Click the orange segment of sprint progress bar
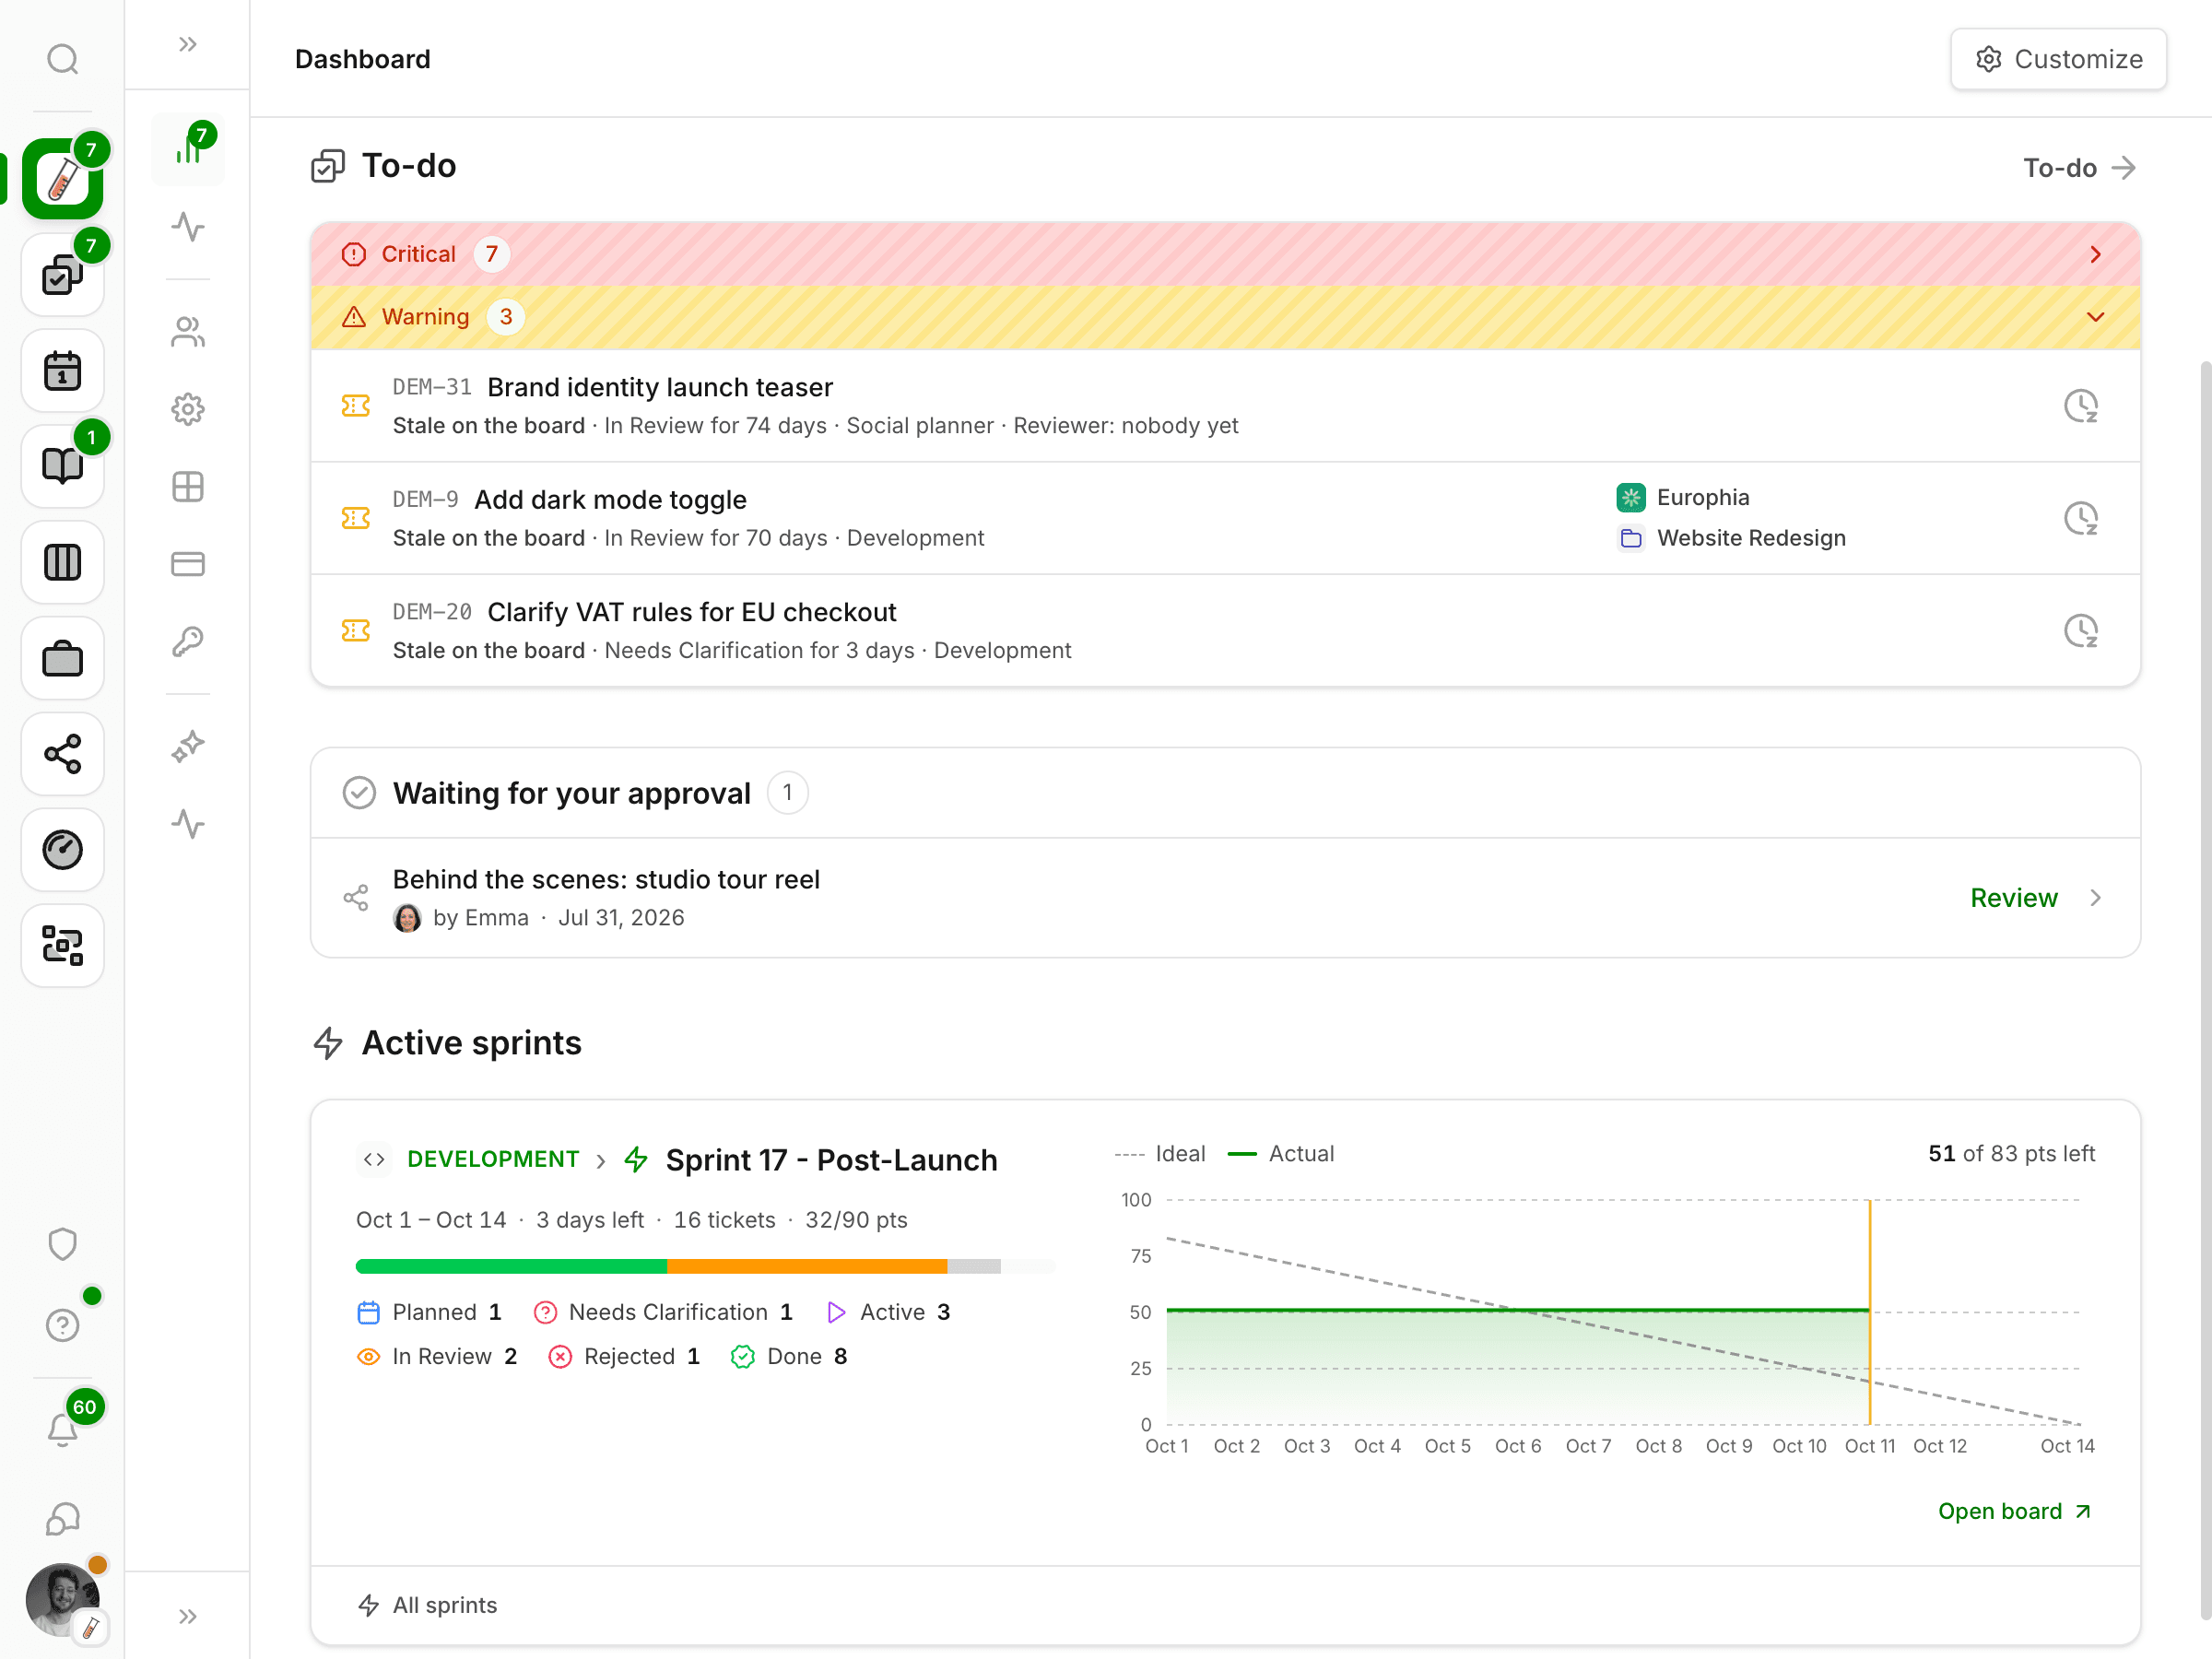This screenshot has width=2212, height=1659. 807,1266
